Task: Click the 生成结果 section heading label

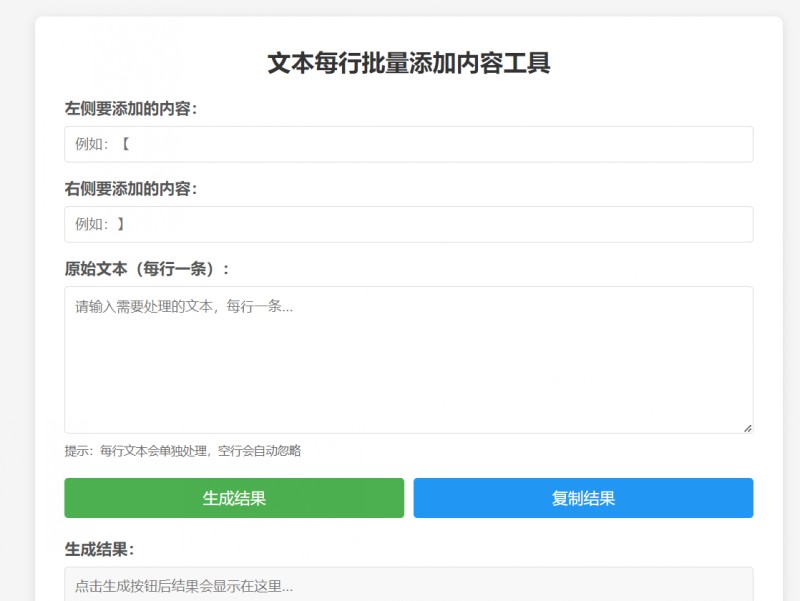Action: [x=99, y=549]
